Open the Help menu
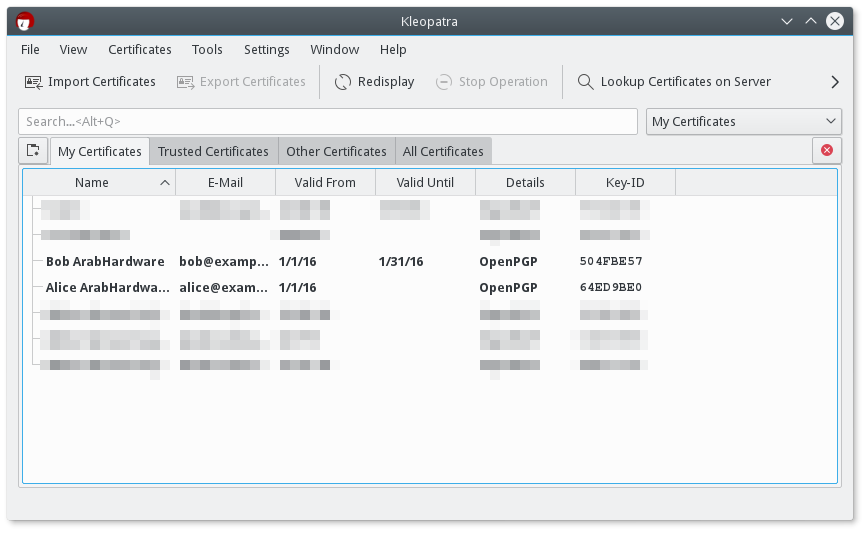Image resolution: width=866 pixels, height=533 pixels. click(x=393, y=50)
